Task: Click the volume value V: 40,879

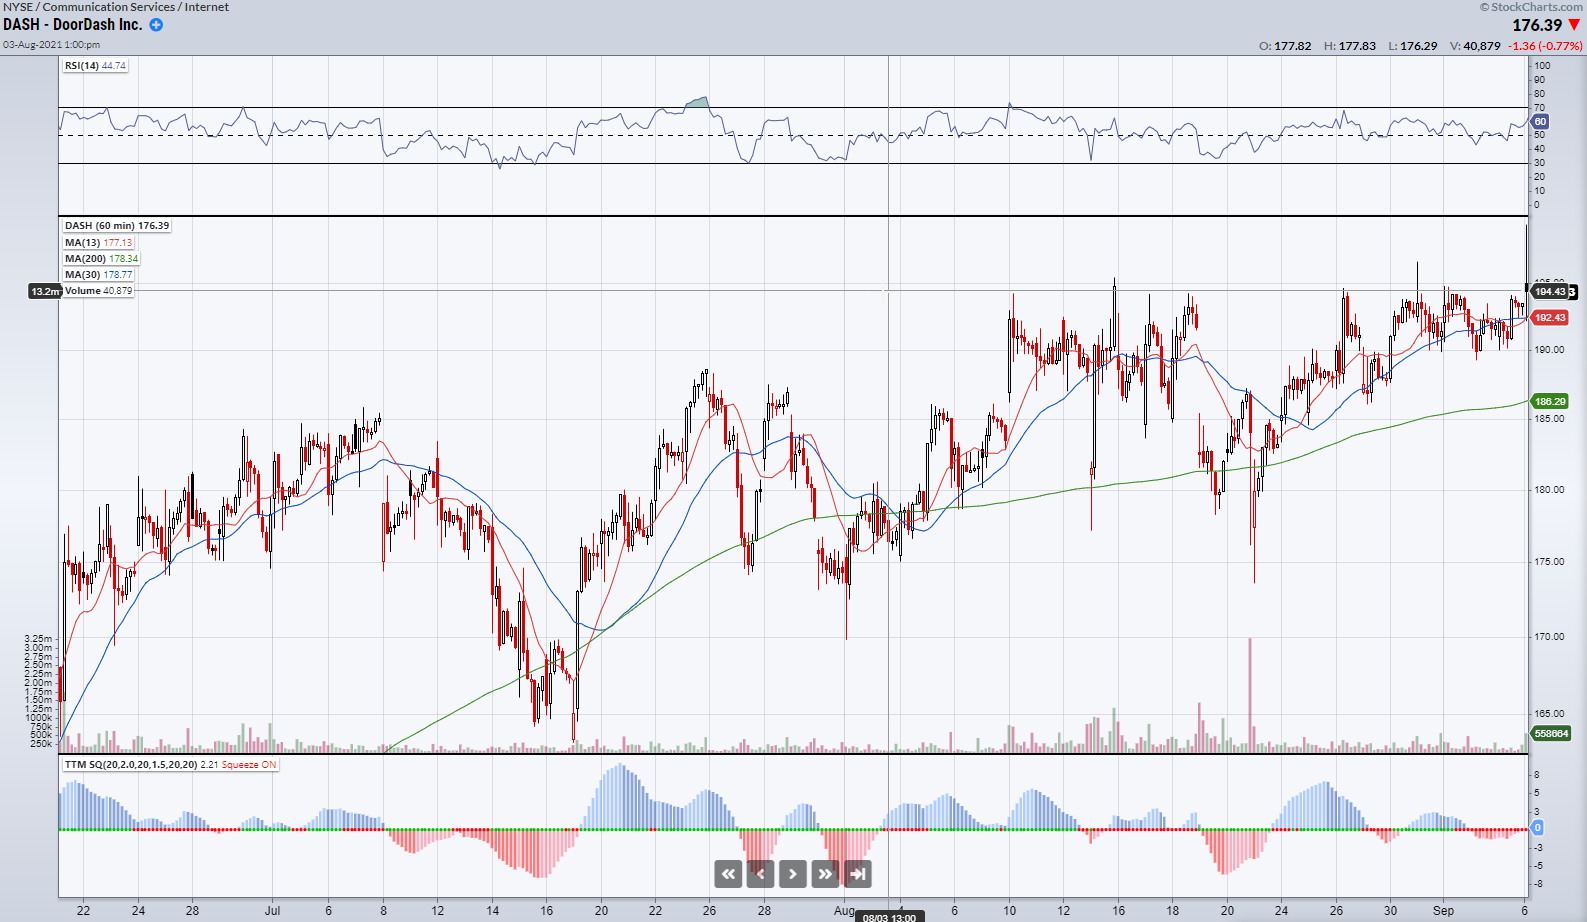Action: (1475, 46)
